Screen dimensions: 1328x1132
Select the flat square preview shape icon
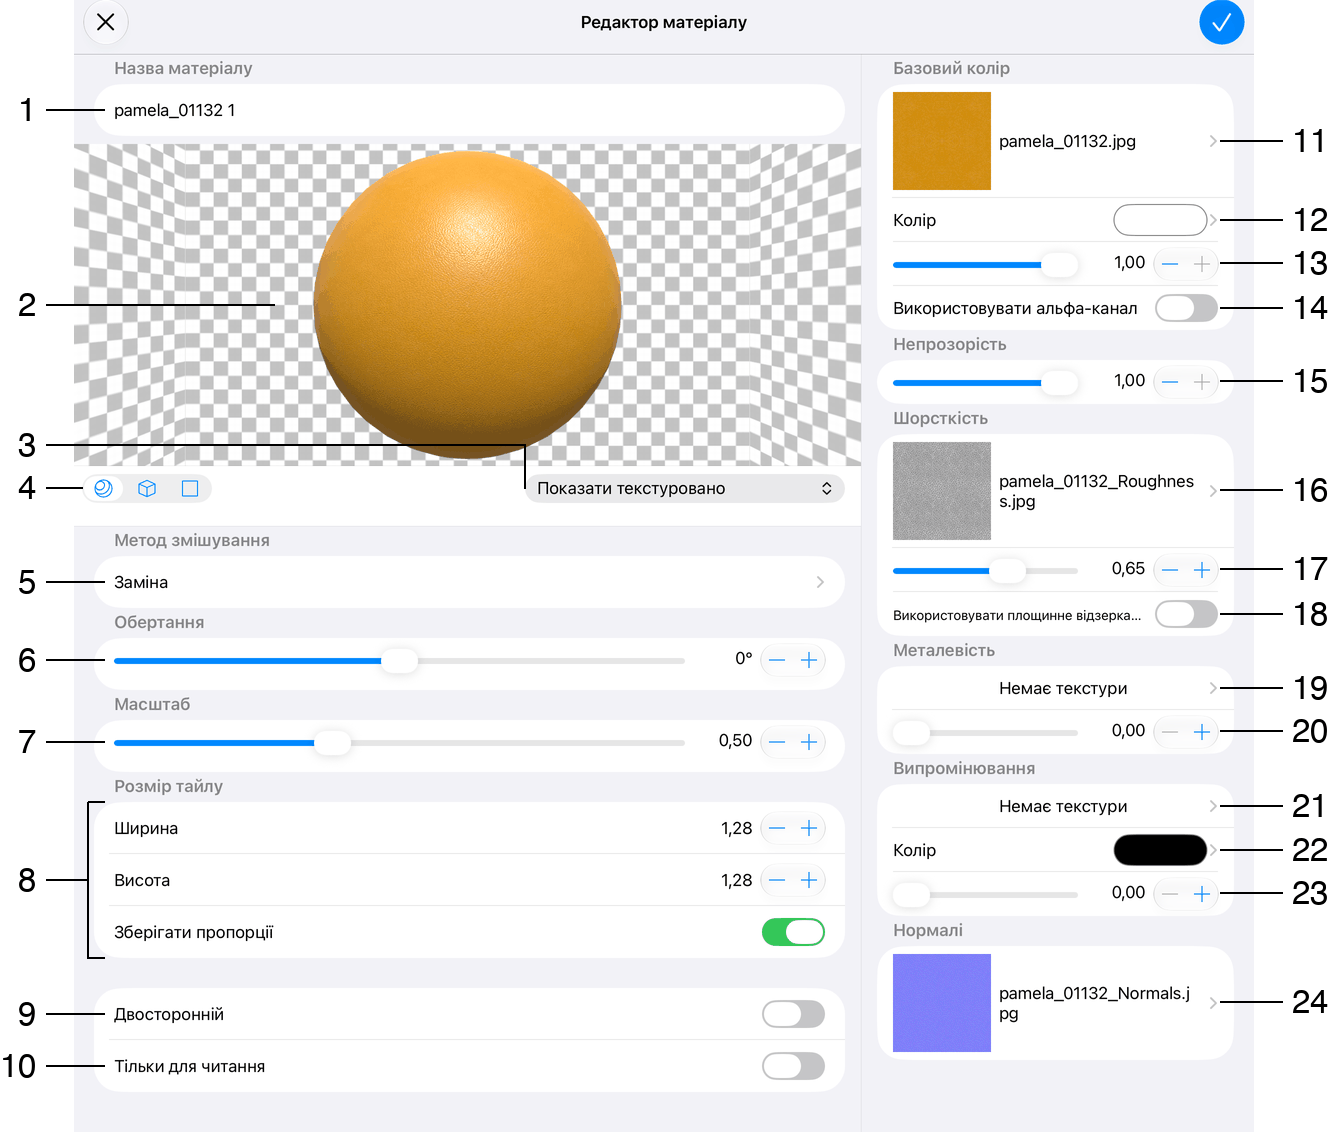pyautogui.click(x=190, y=488)
